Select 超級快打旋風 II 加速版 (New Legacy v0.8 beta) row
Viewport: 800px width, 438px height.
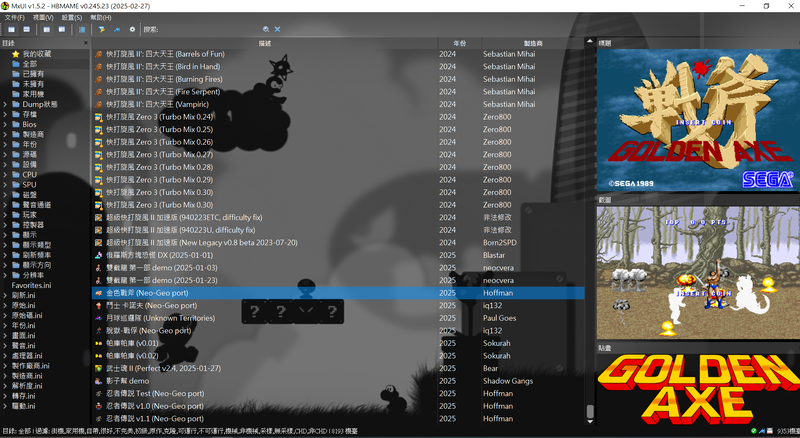[338, 242]
